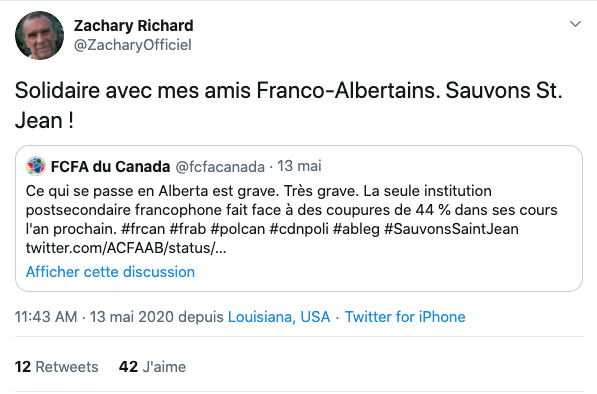The image size is (597, 394).
Task: Open the quoted tweet body text
Action: [x=292, y=219]
